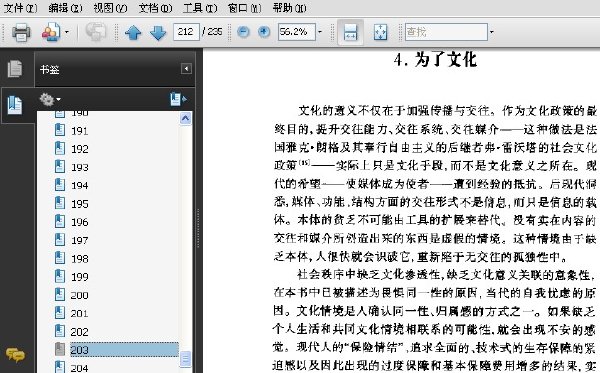The image size is (600, 373).
Task: Click the bookmarks scrollbar thumb
Action: coord(185,359)
